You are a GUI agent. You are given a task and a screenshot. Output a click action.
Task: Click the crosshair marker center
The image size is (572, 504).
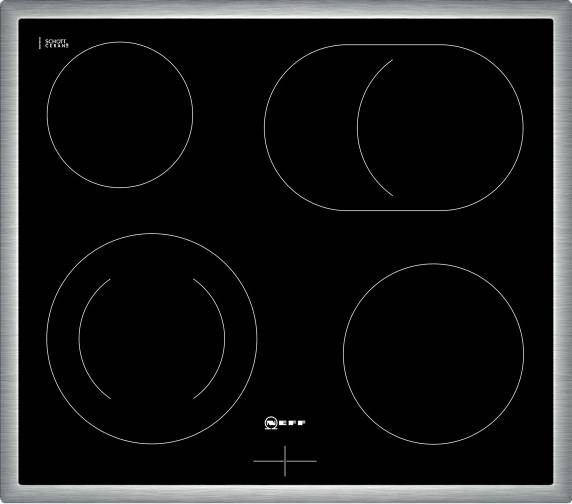click(285, 461)
